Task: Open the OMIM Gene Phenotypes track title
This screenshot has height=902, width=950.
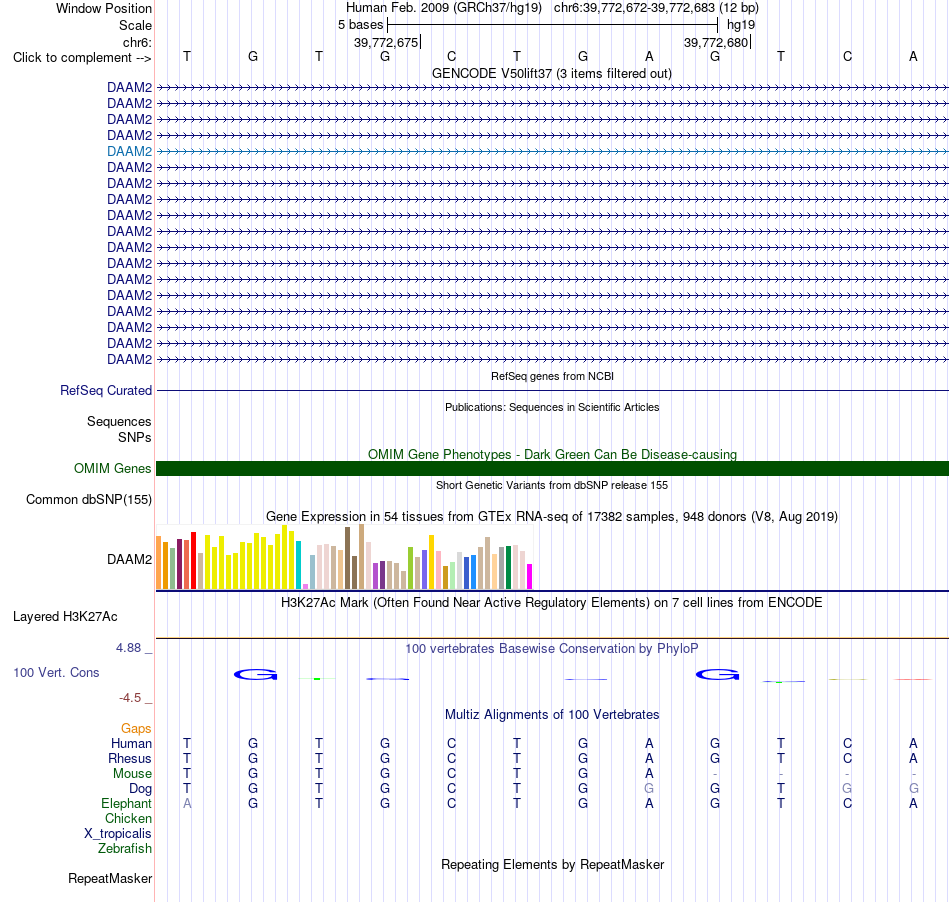Action: click(552, 454)
